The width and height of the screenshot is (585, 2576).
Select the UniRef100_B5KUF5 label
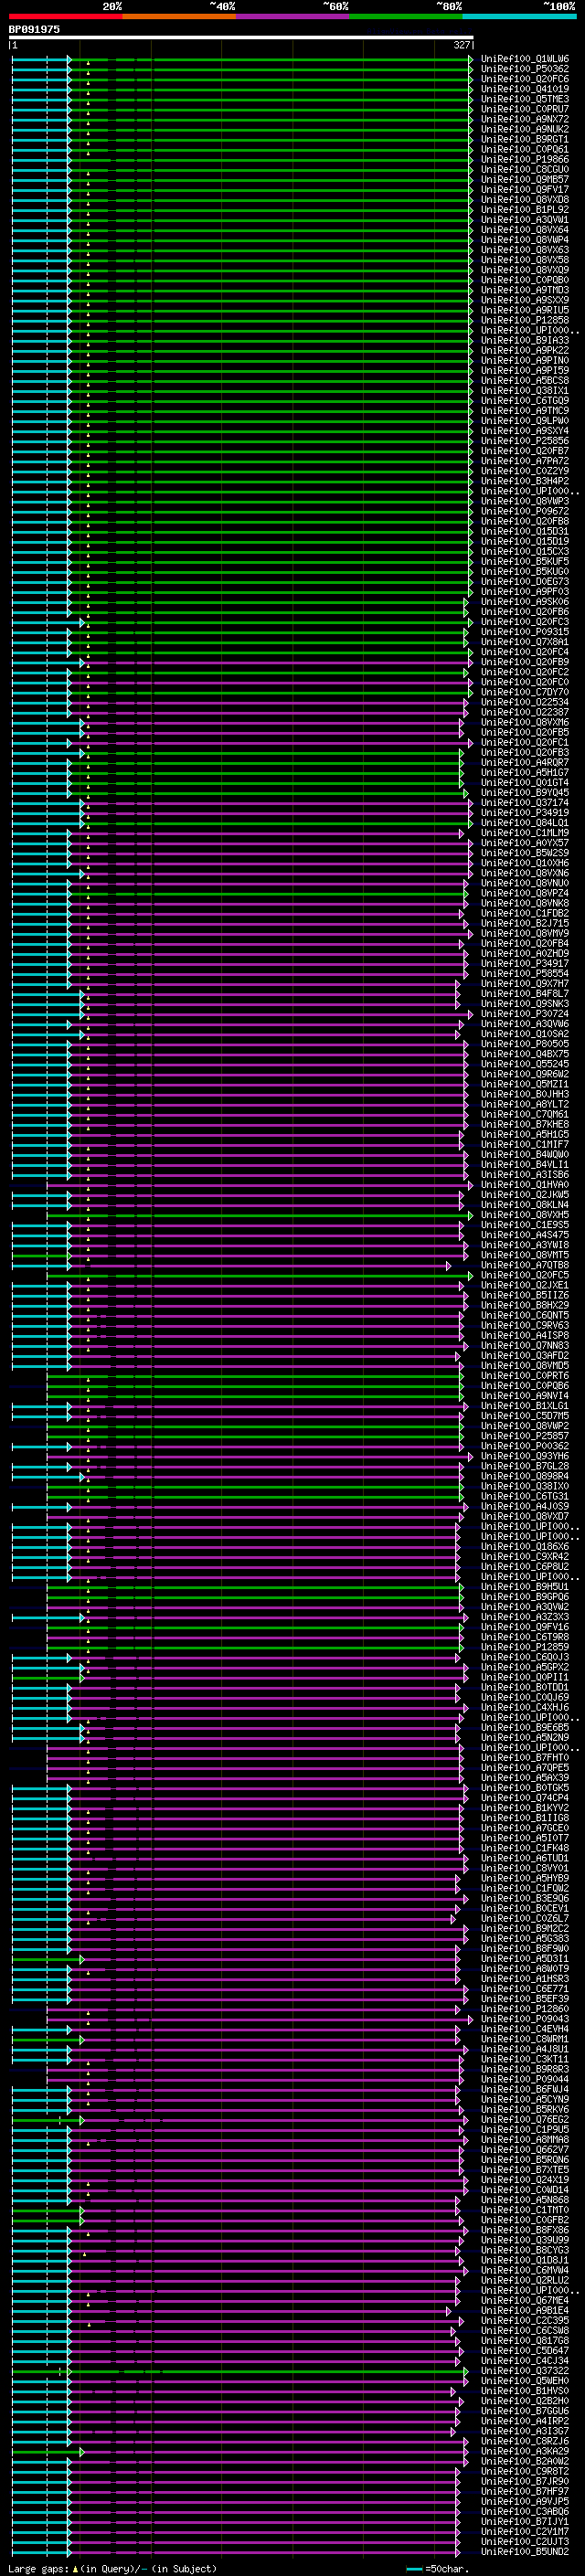click(525, 562)
